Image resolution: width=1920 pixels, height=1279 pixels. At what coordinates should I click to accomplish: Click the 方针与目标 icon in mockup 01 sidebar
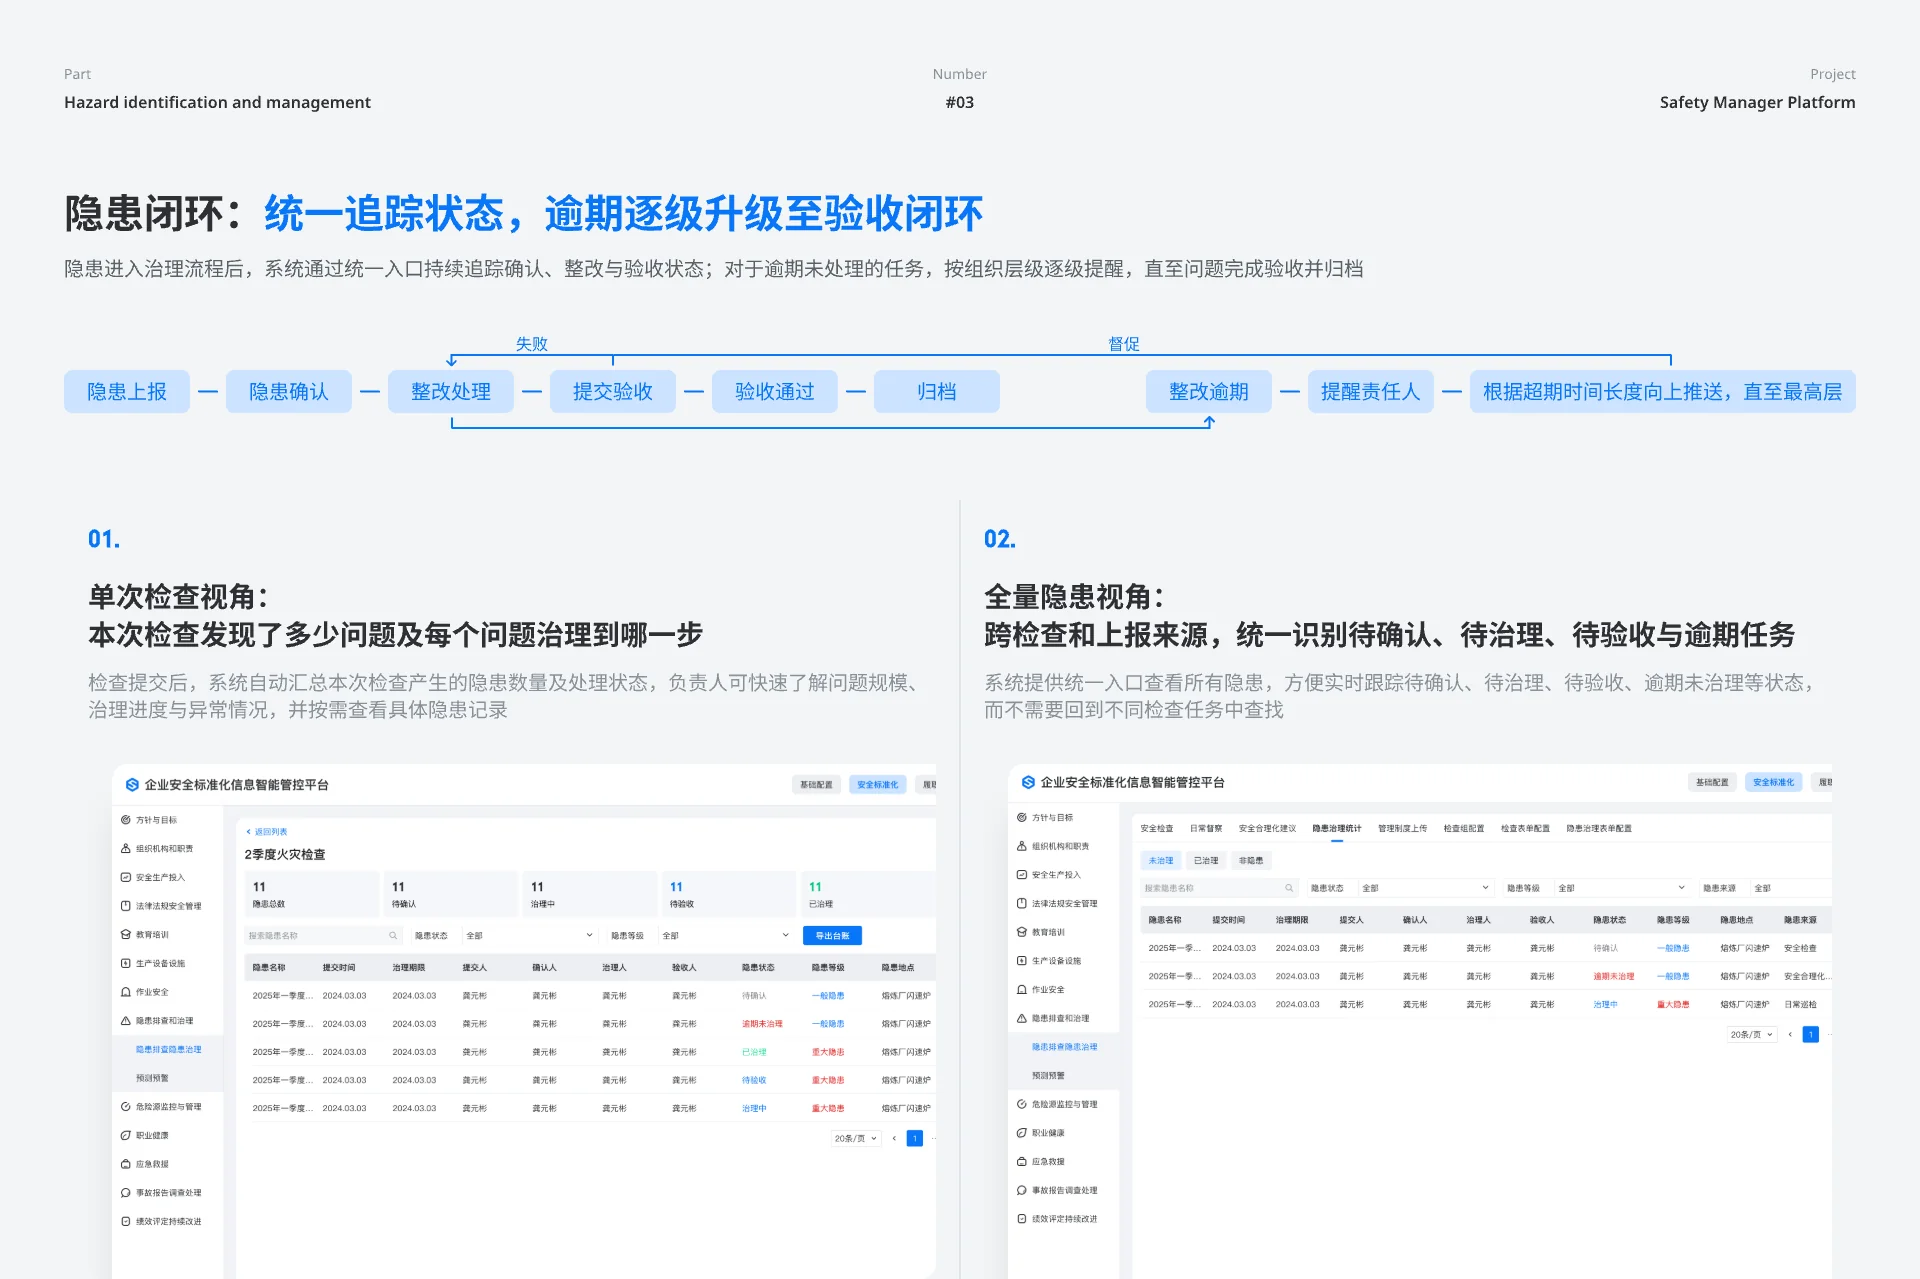[x=126, y=820]
